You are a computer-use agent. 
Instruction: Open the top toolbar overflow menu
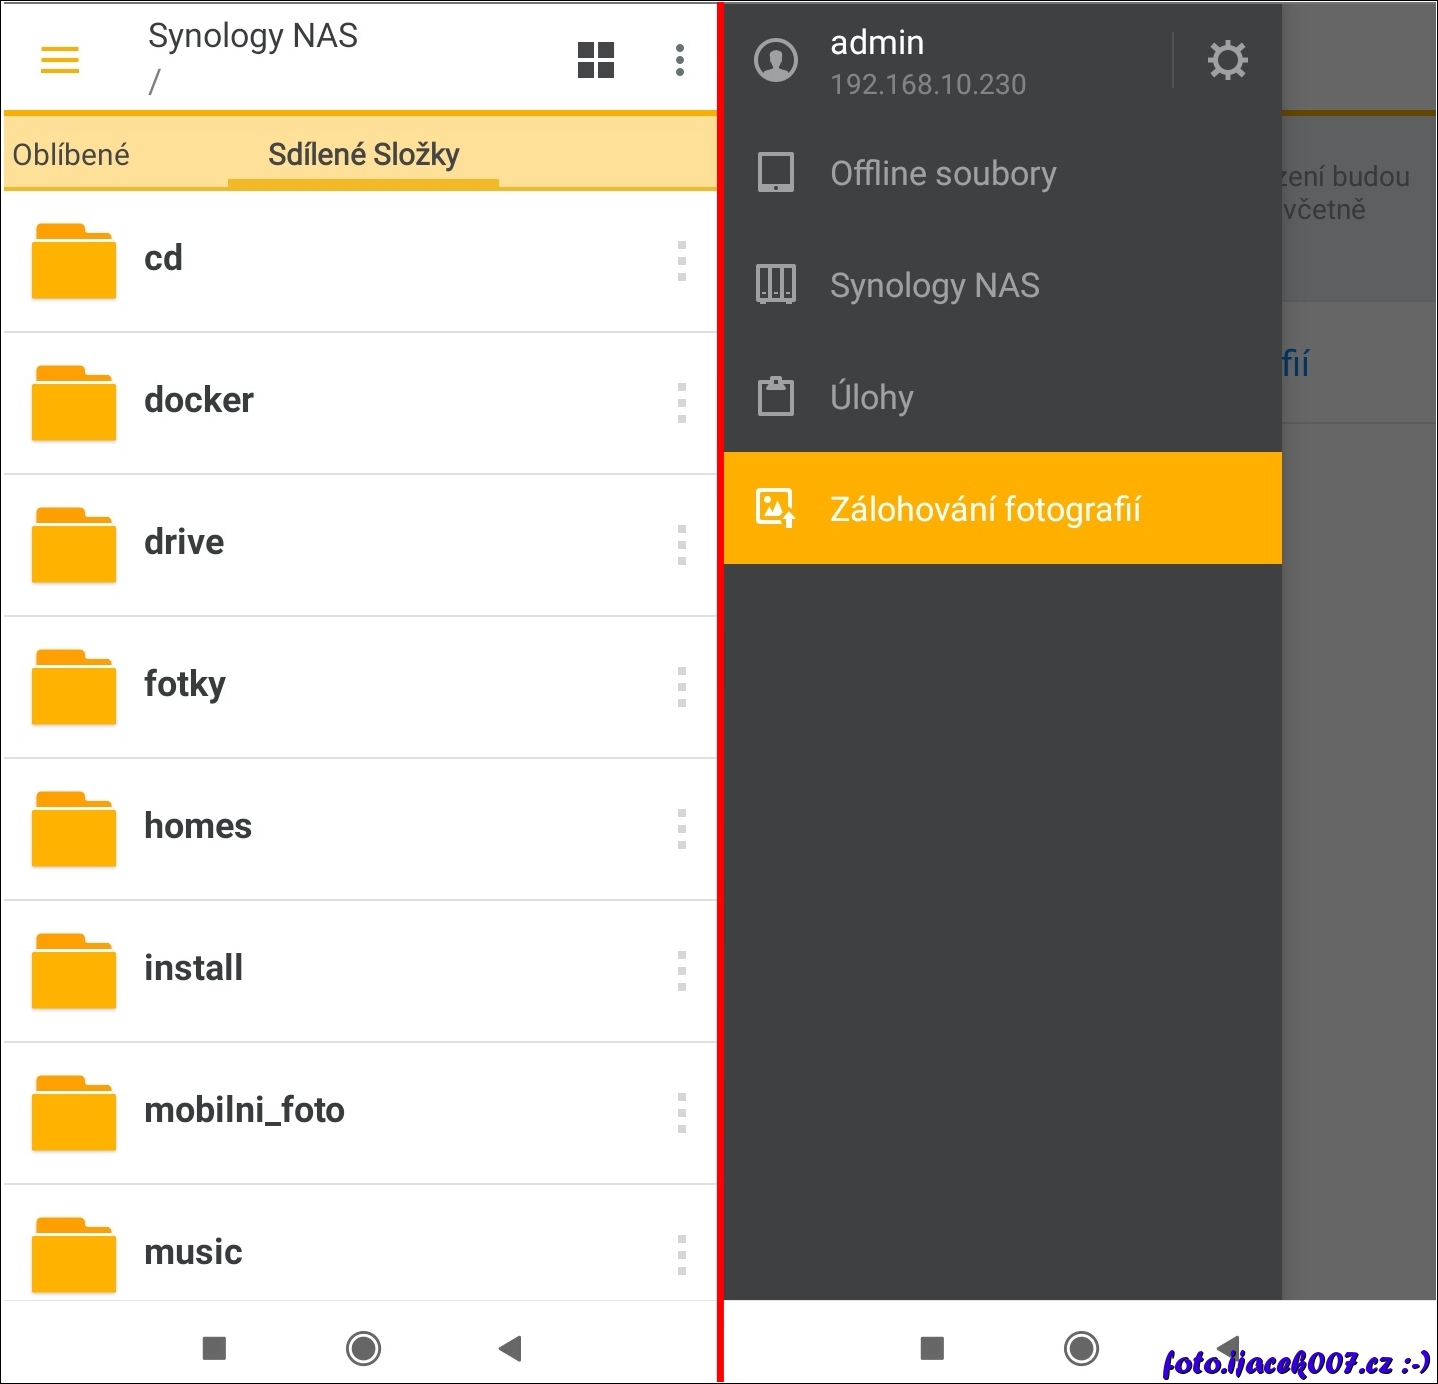click(680, 60)
